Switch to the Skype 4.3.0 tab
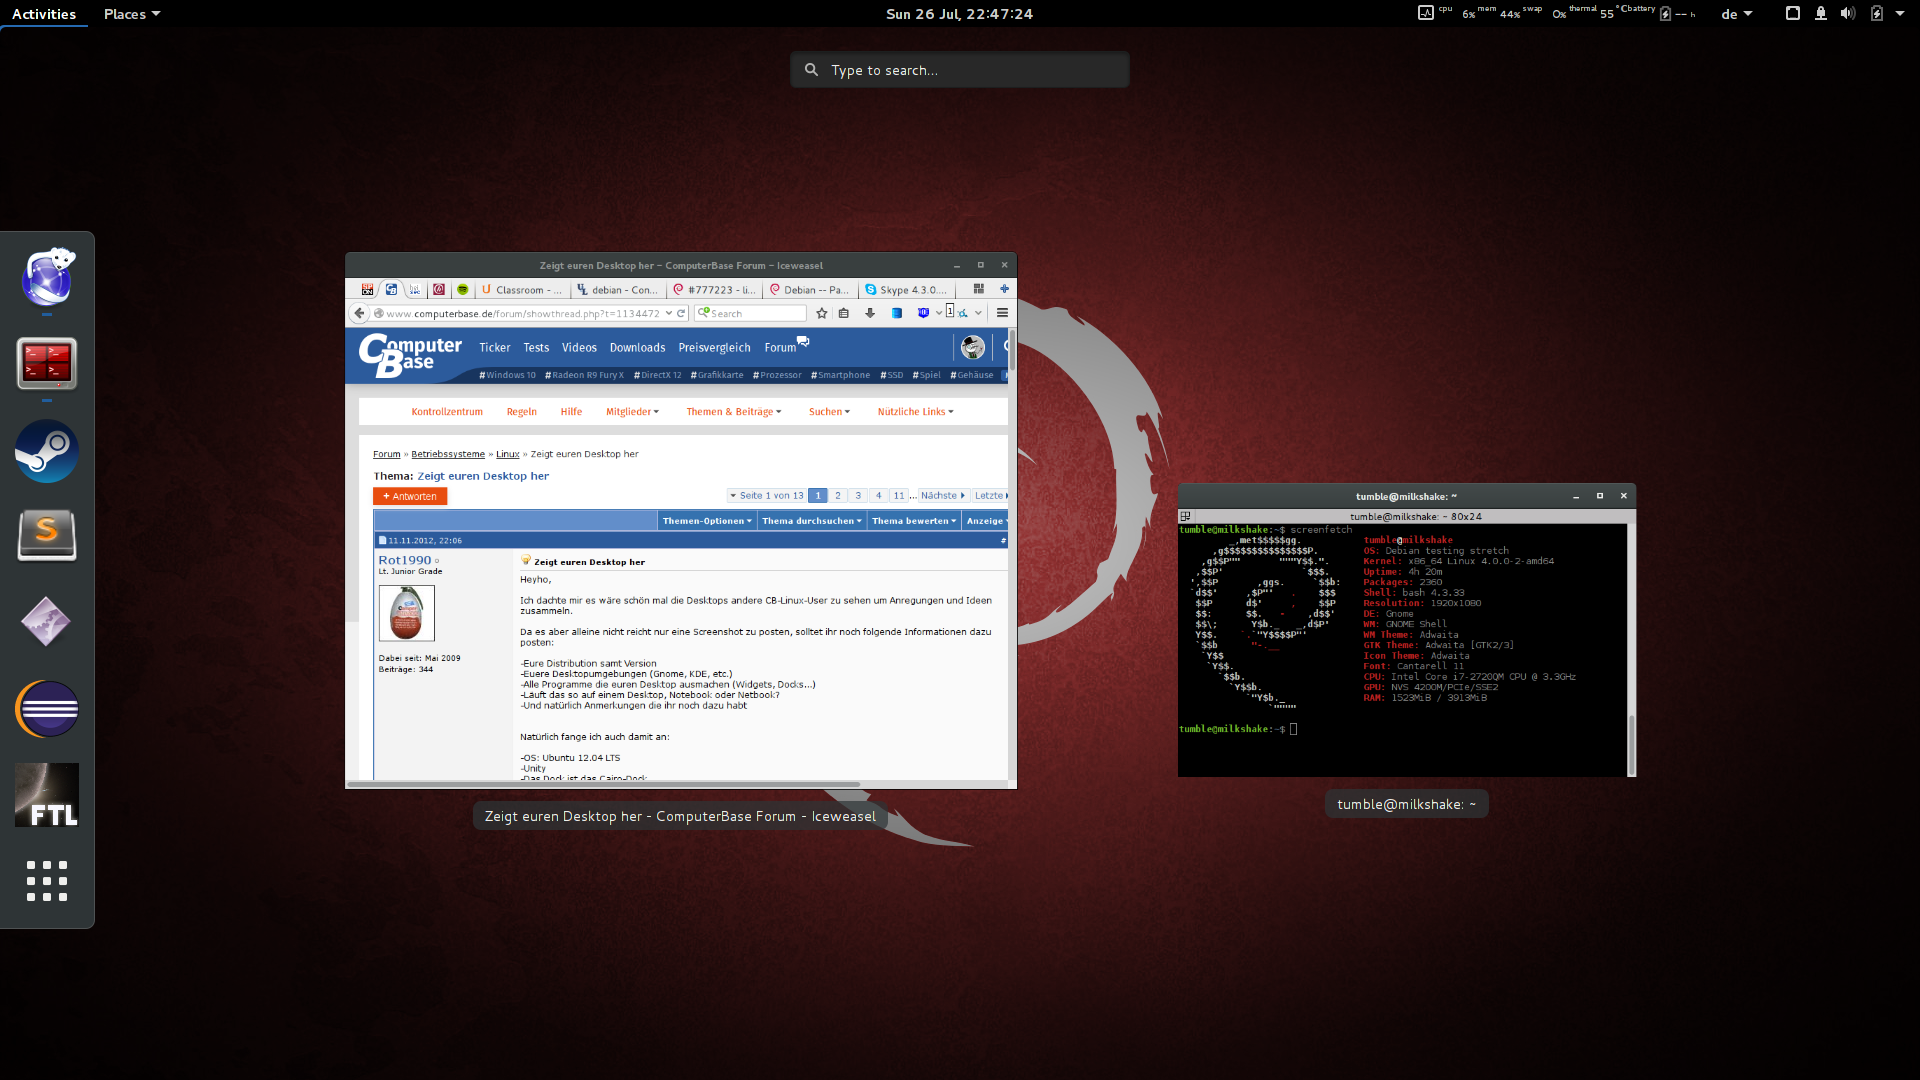The image size is (1920, 1080). coord(907,290)
